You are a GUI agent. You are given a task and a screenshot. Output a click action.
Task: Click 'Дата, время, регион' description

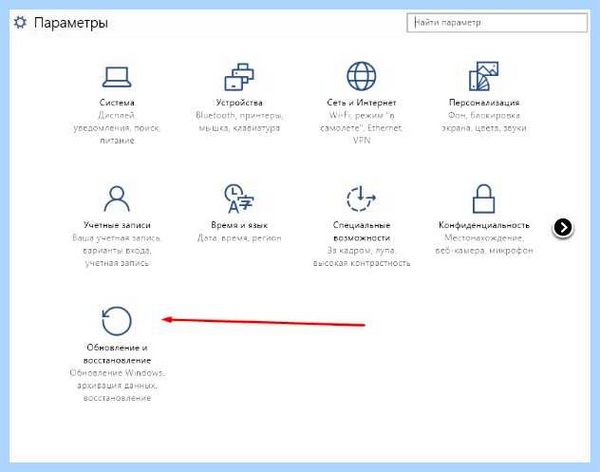(x=239, y=238)
